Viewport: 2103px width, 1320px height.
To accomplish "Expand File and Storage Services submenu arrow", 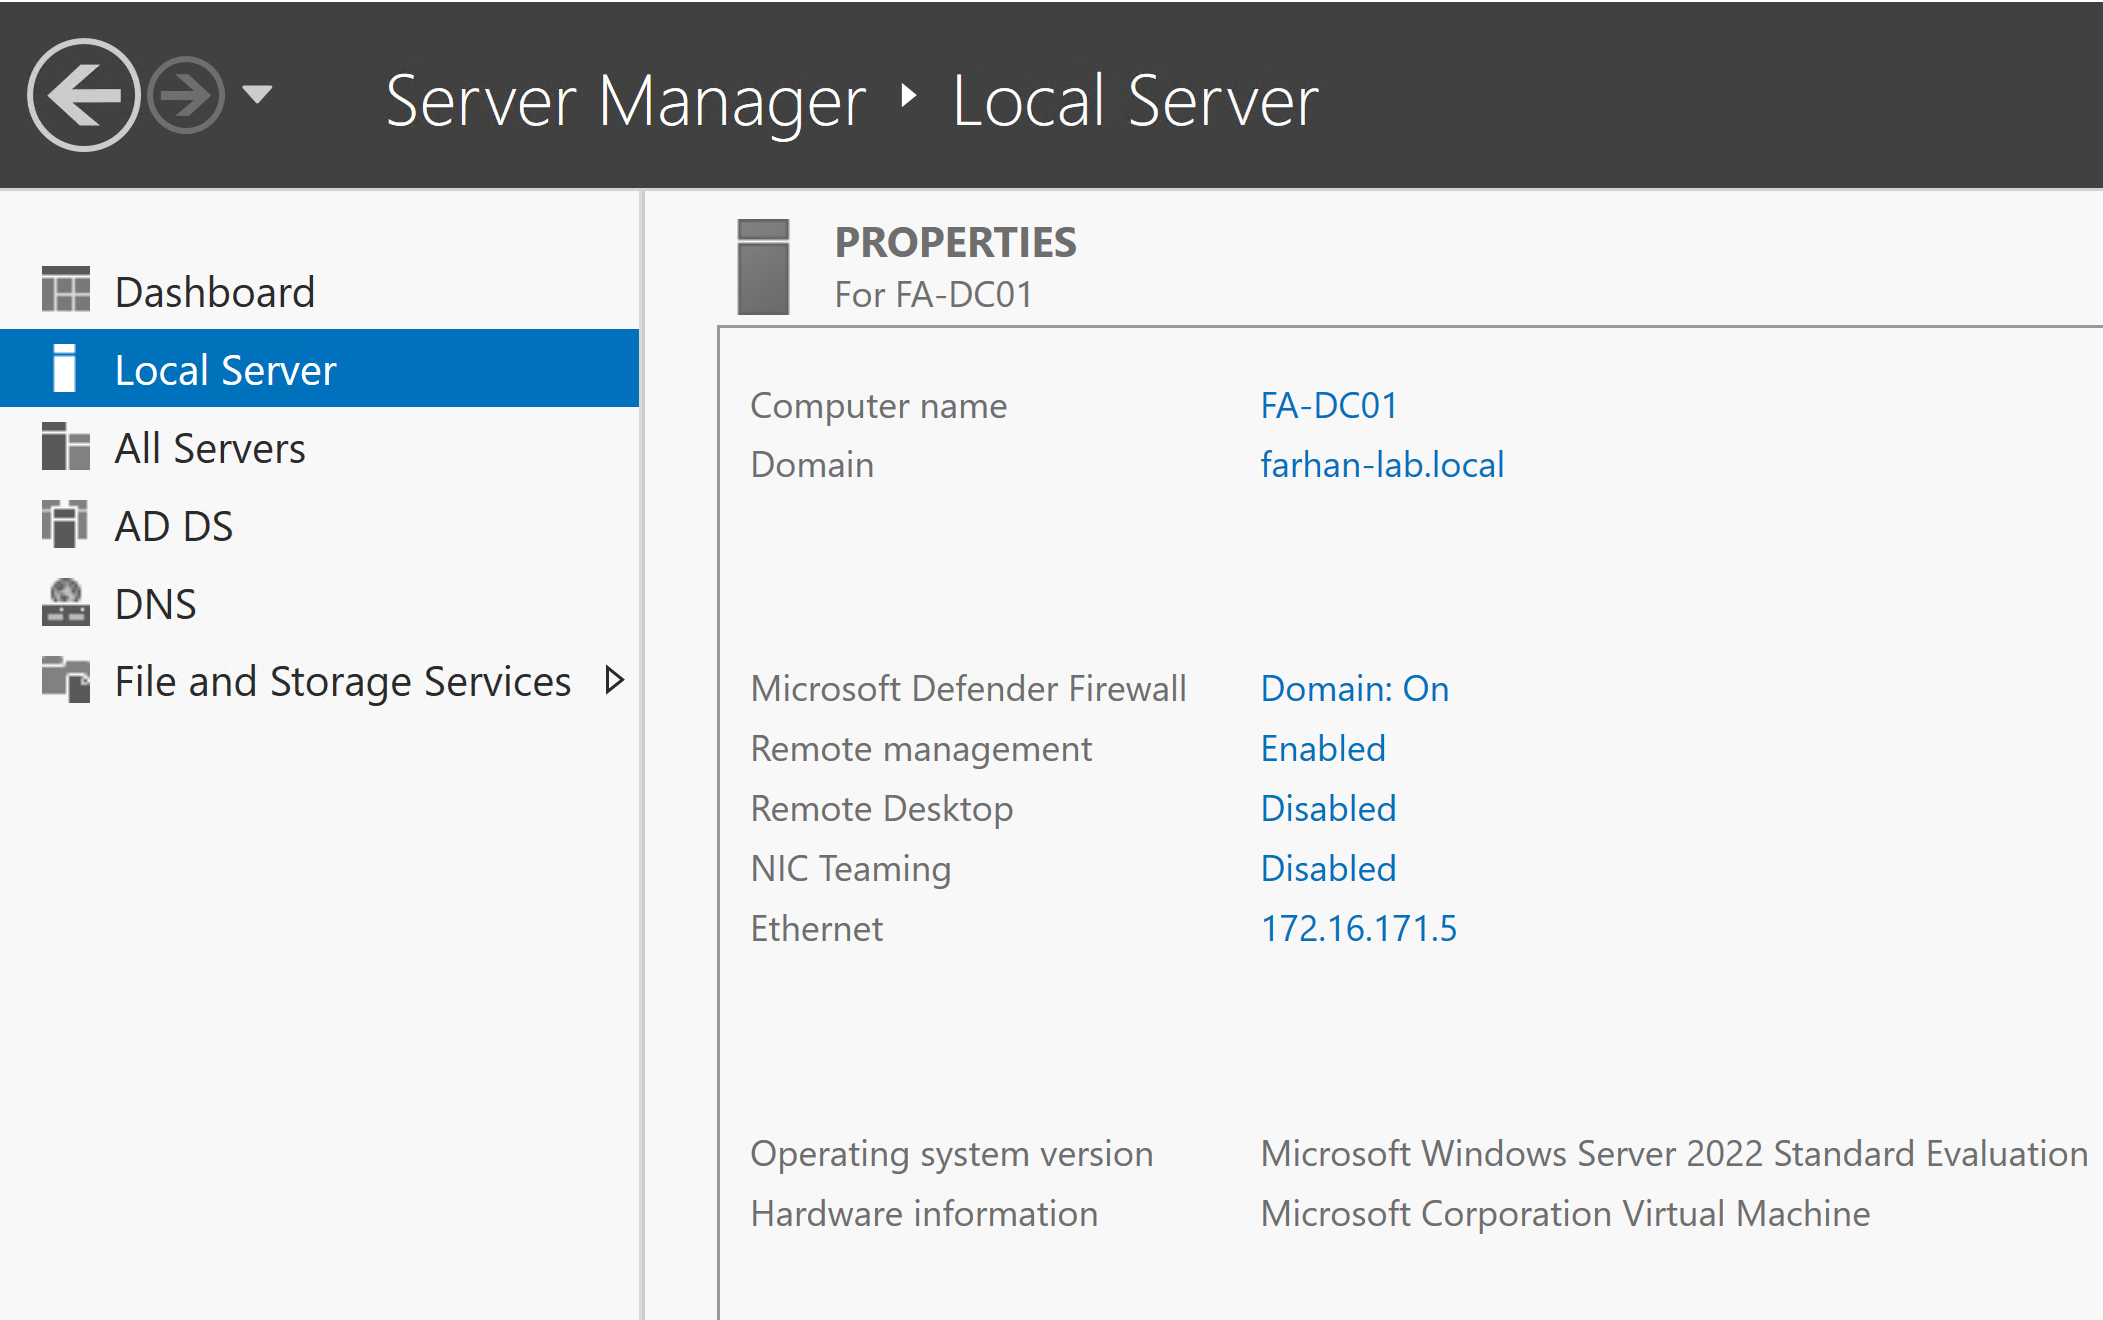I will coord(615,681).
